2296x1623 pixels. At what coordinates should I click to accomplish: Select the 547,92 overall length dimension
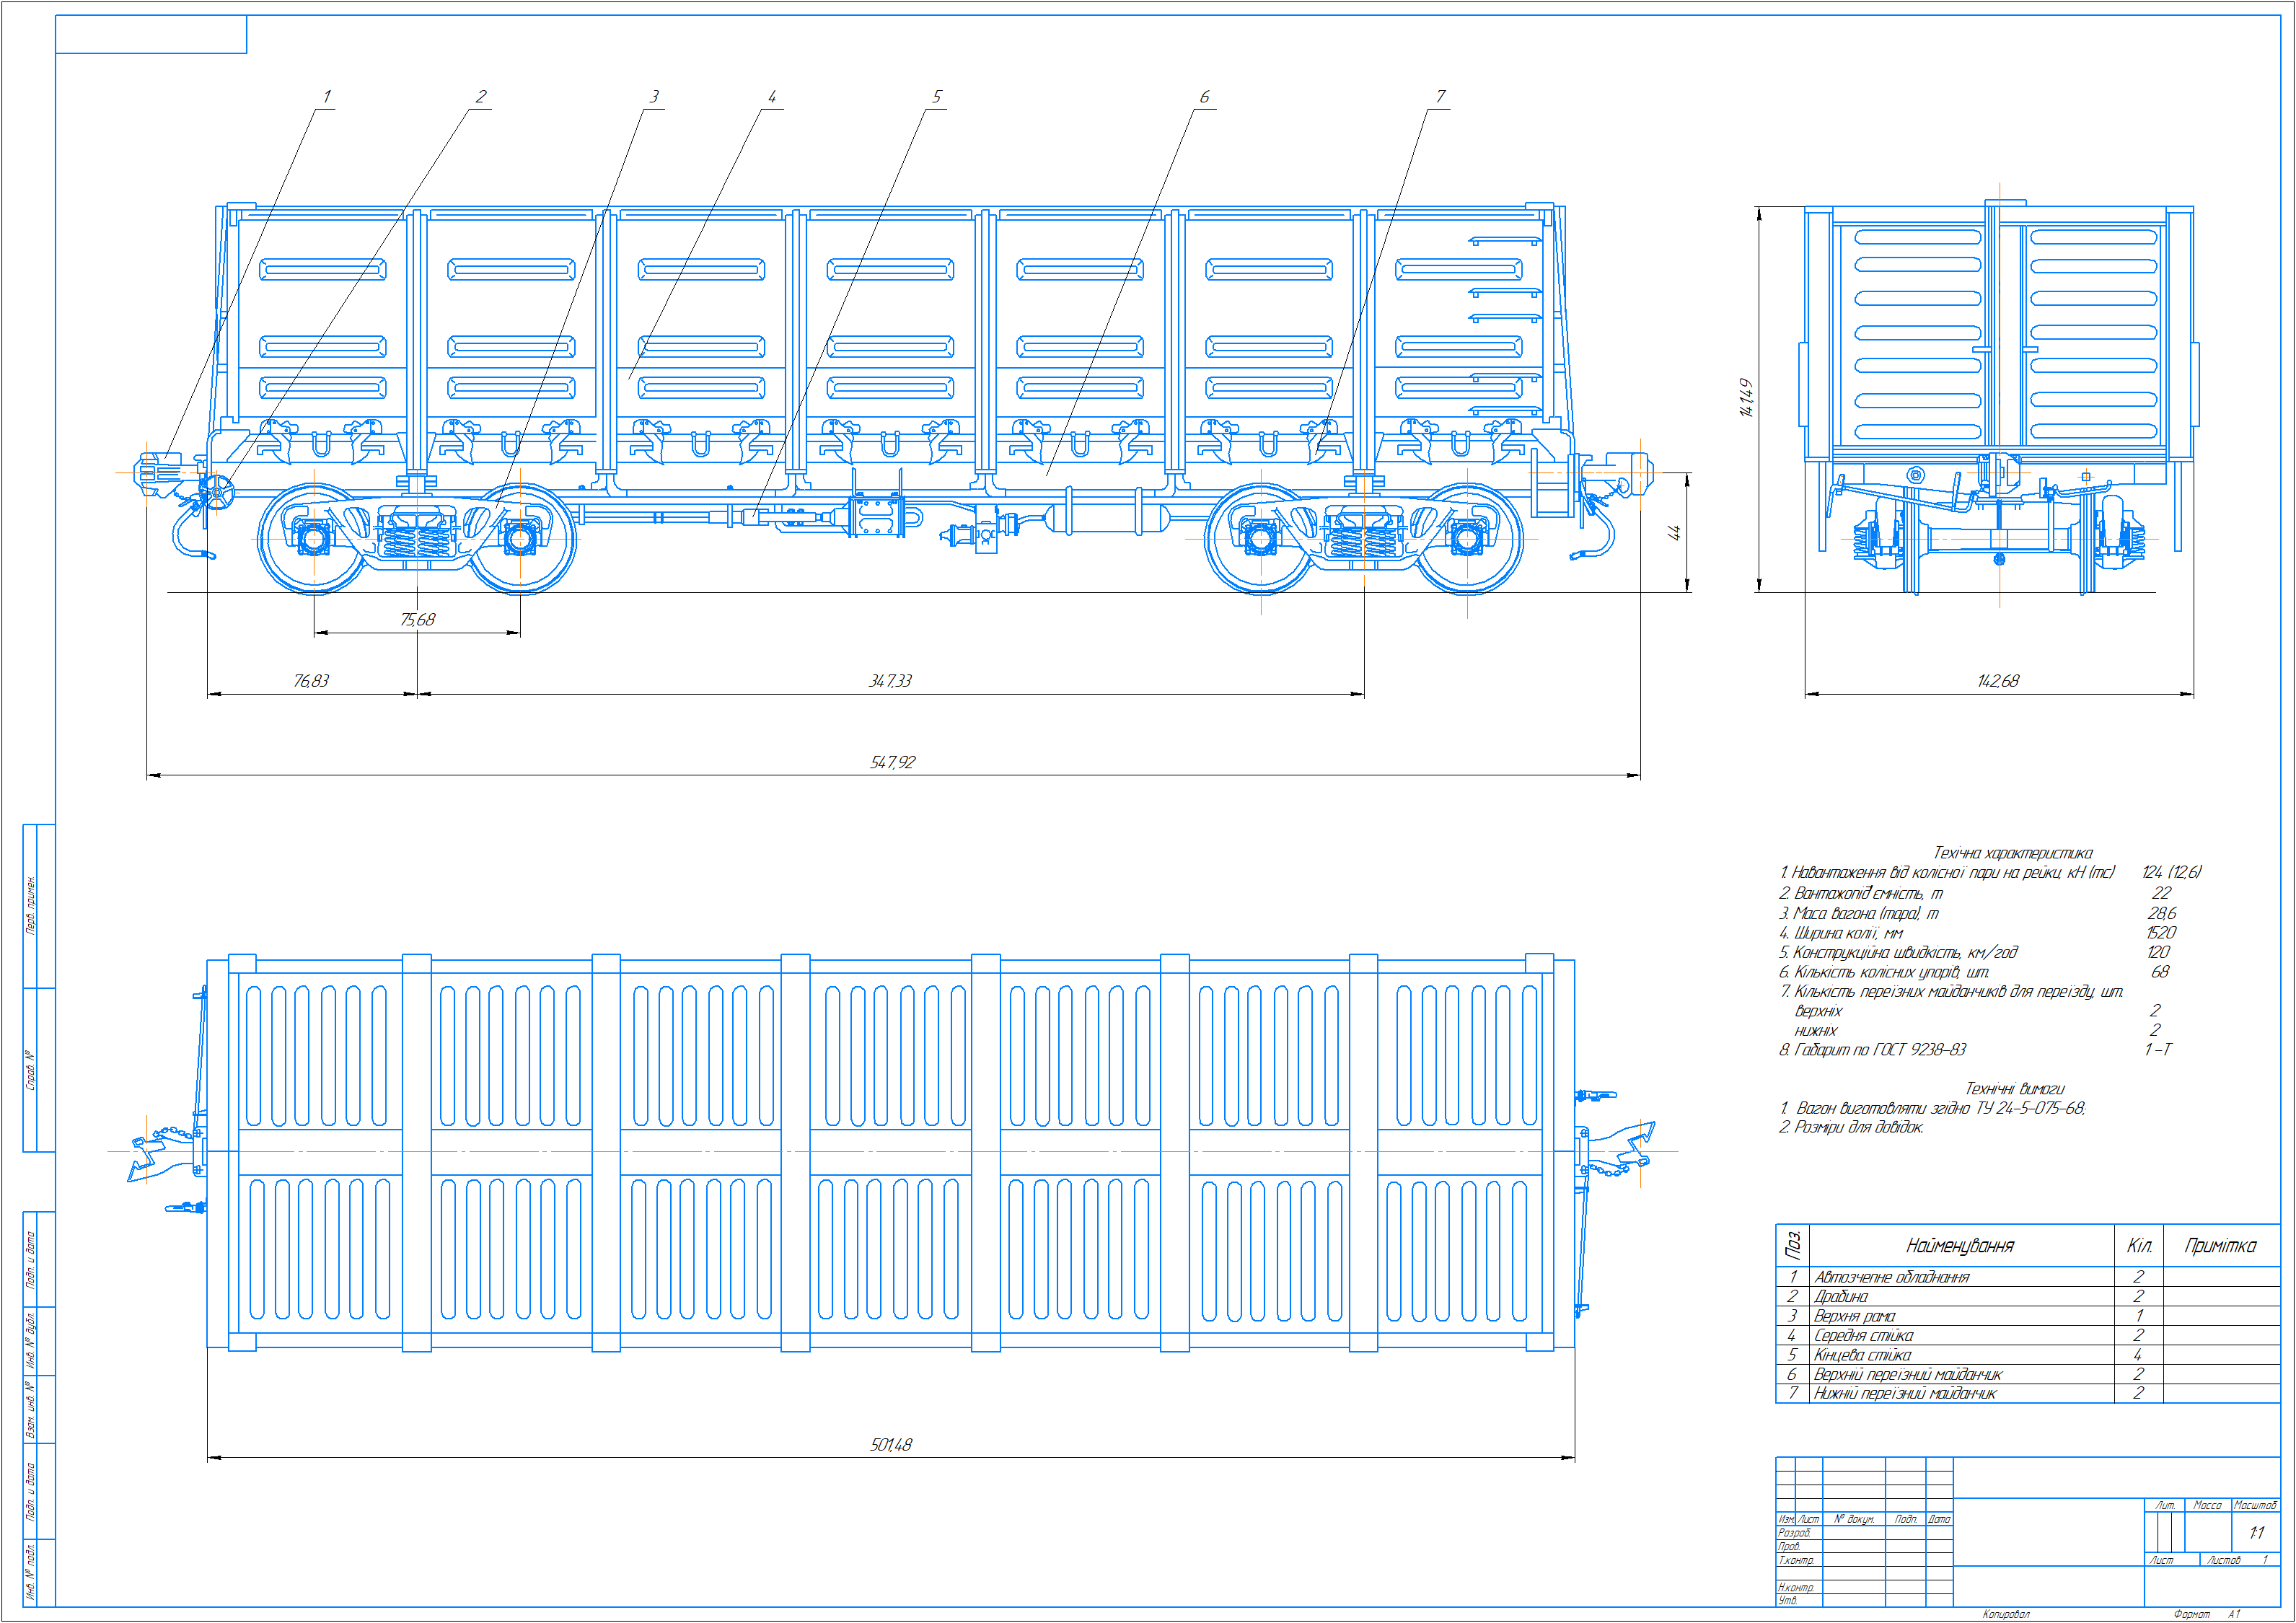pyautogui.click(x=892, y=763)
